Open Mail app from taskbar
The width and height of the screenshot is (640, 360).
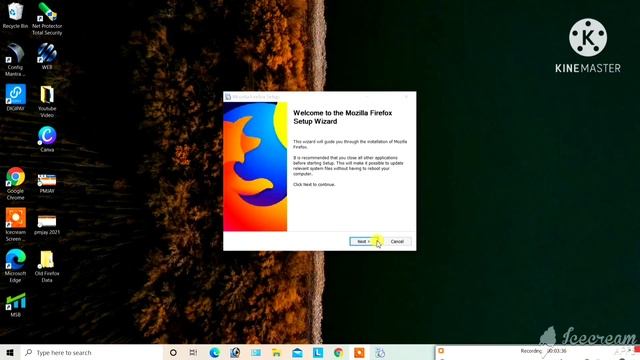(x=297, y=352)
